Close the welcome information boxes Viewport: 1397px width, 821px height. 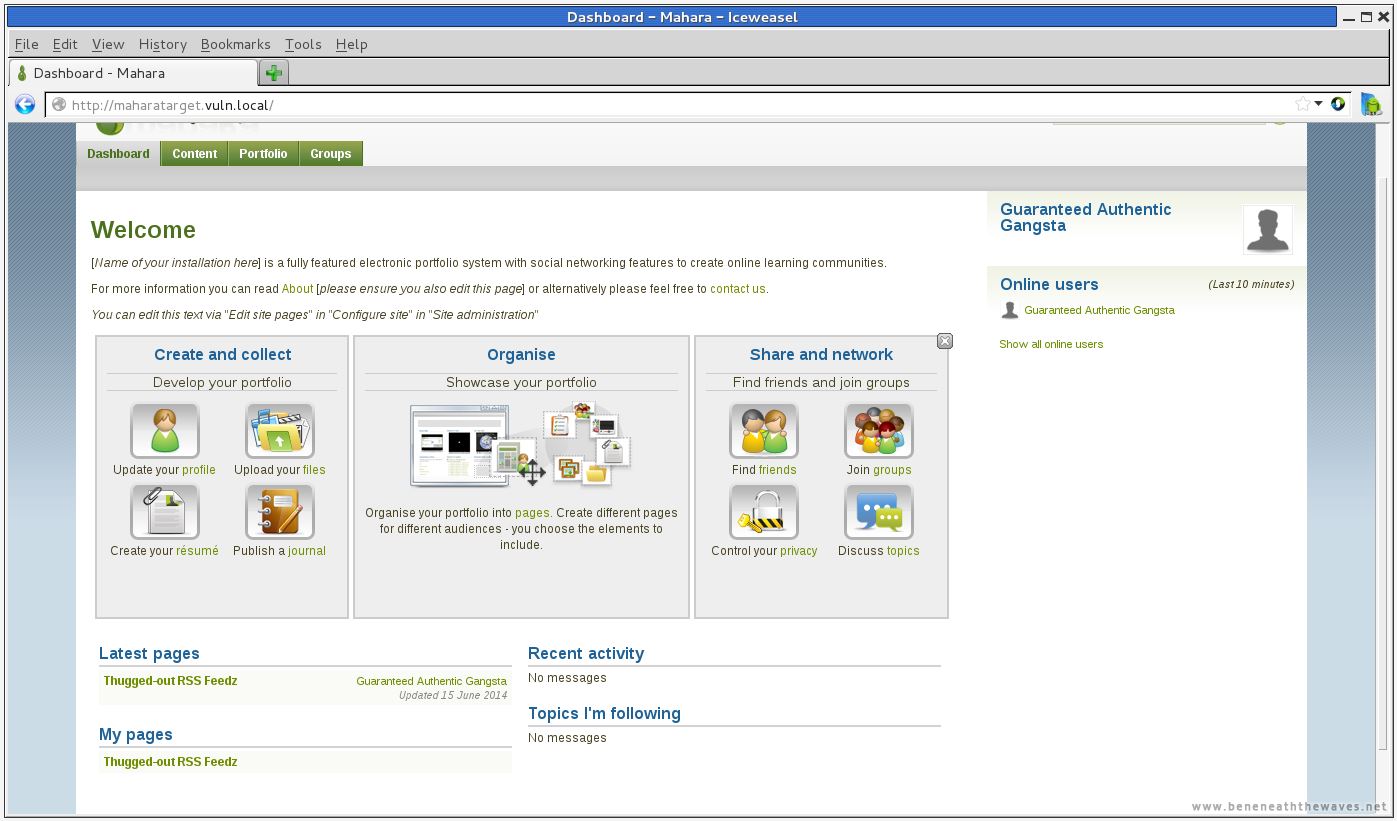pyautogui.click(x=945, y=341)
